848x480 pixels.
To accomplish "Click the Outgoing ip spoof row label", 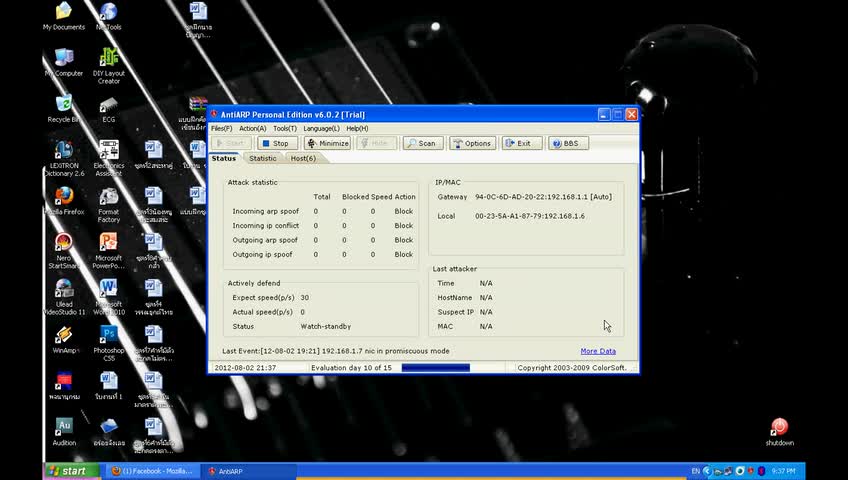I will click(x=262, y=255).
